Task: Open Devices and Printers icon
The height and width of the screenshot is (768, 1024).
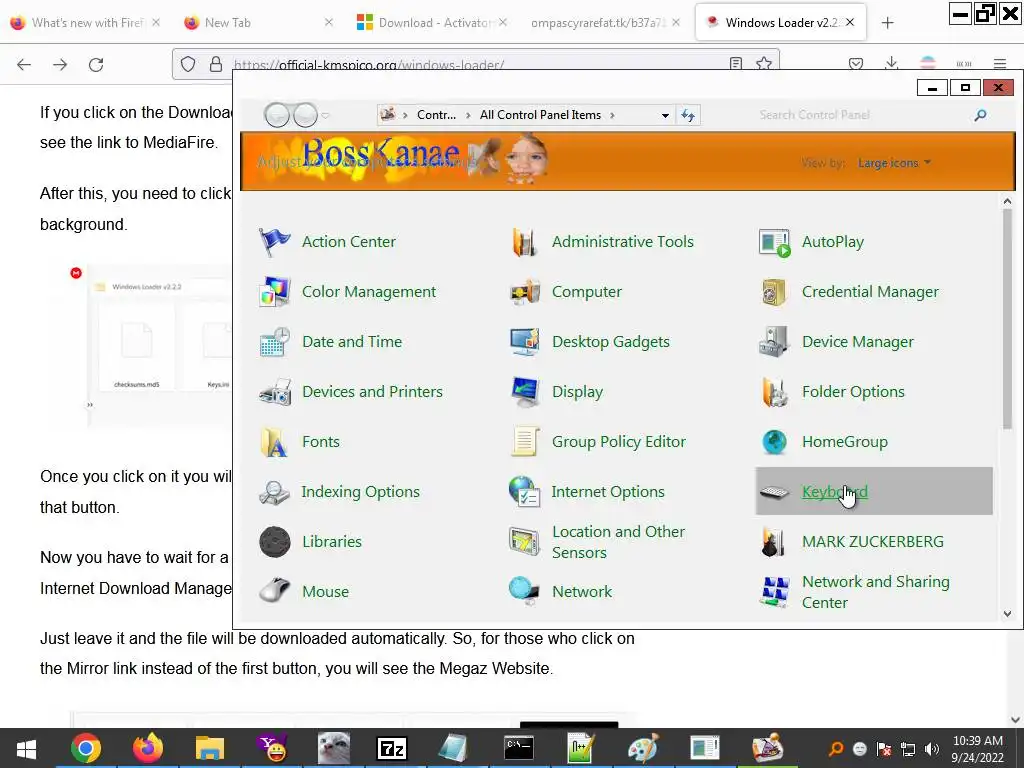Action: [274, 392]
